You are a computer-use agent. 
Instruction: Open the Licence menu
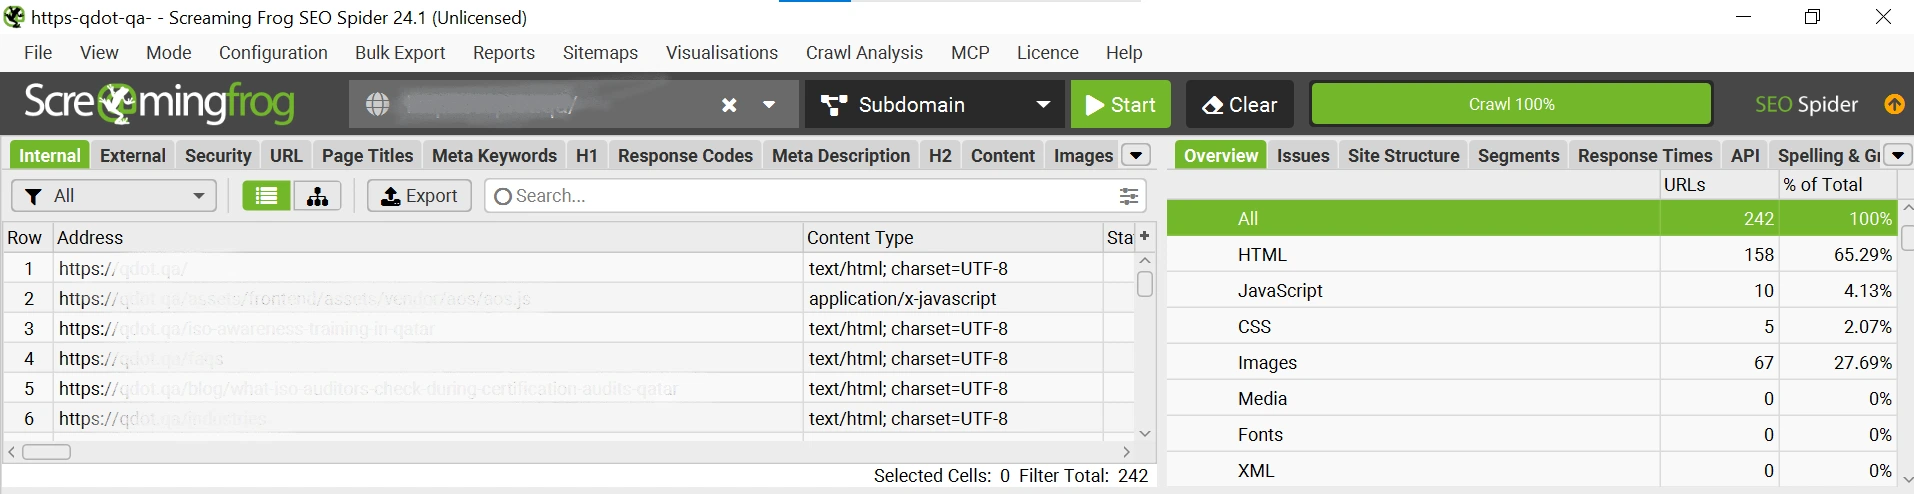[1048, 53]
